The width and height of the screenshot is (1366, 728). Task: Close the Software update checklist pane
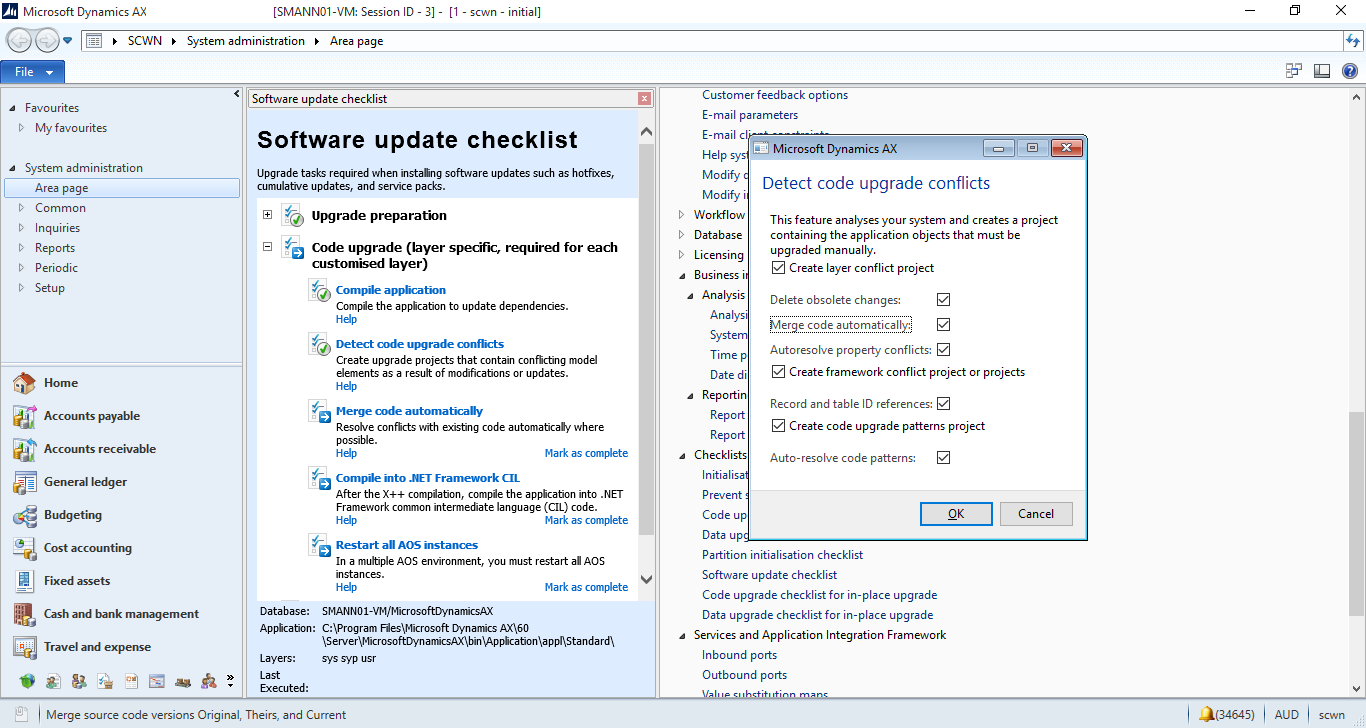(645, 99)
